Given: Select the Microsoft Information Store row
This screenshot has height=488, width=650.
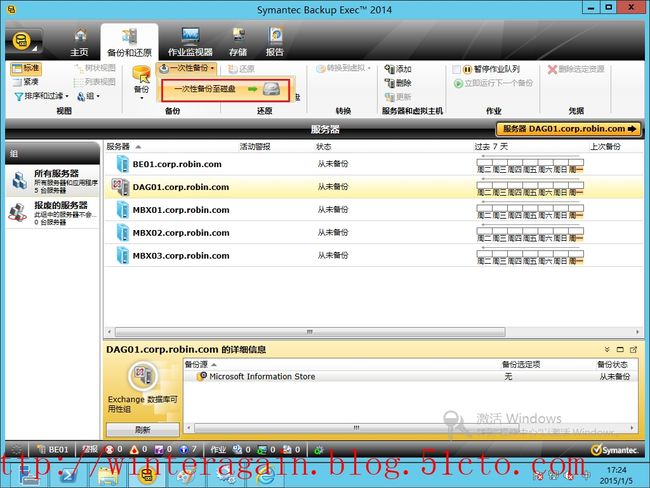Looking at the screenshot, I should [x=410, y=376].
